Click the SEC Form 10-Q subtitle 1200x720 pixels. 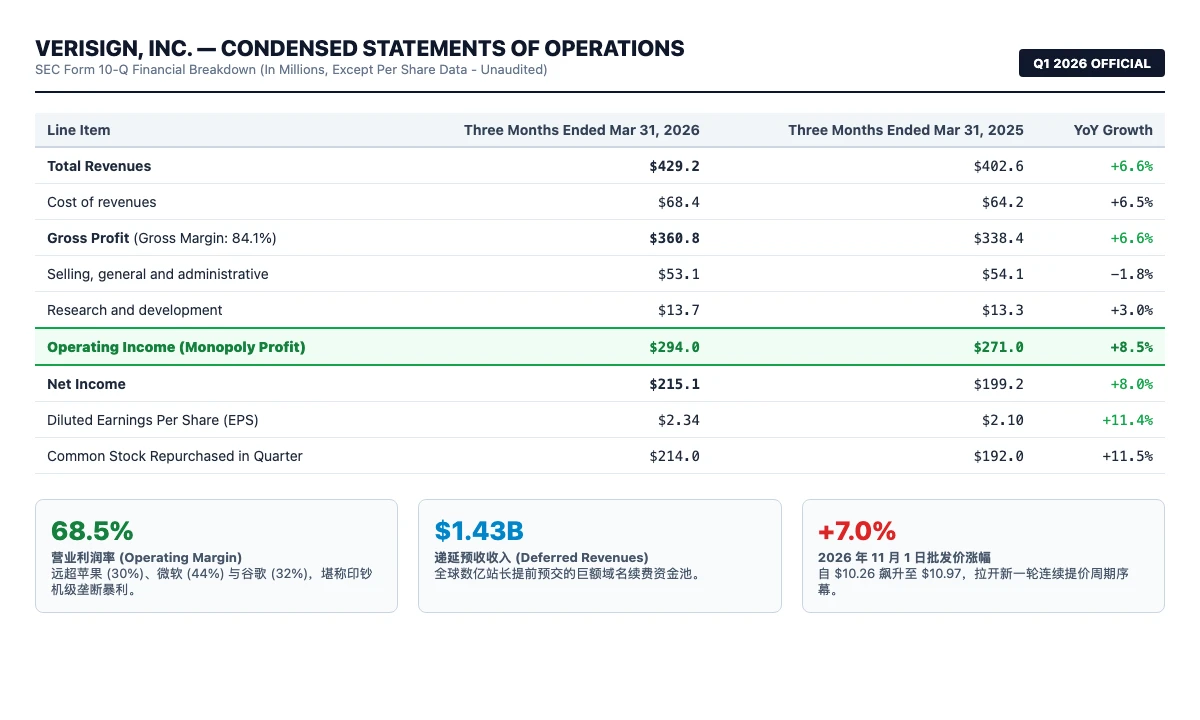pos(291,70)
